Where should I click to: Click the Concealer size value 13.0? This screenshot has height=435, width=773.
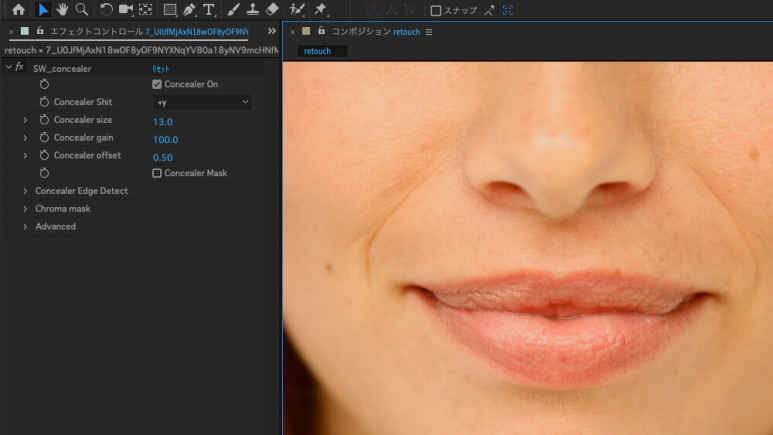coord(162,121)
